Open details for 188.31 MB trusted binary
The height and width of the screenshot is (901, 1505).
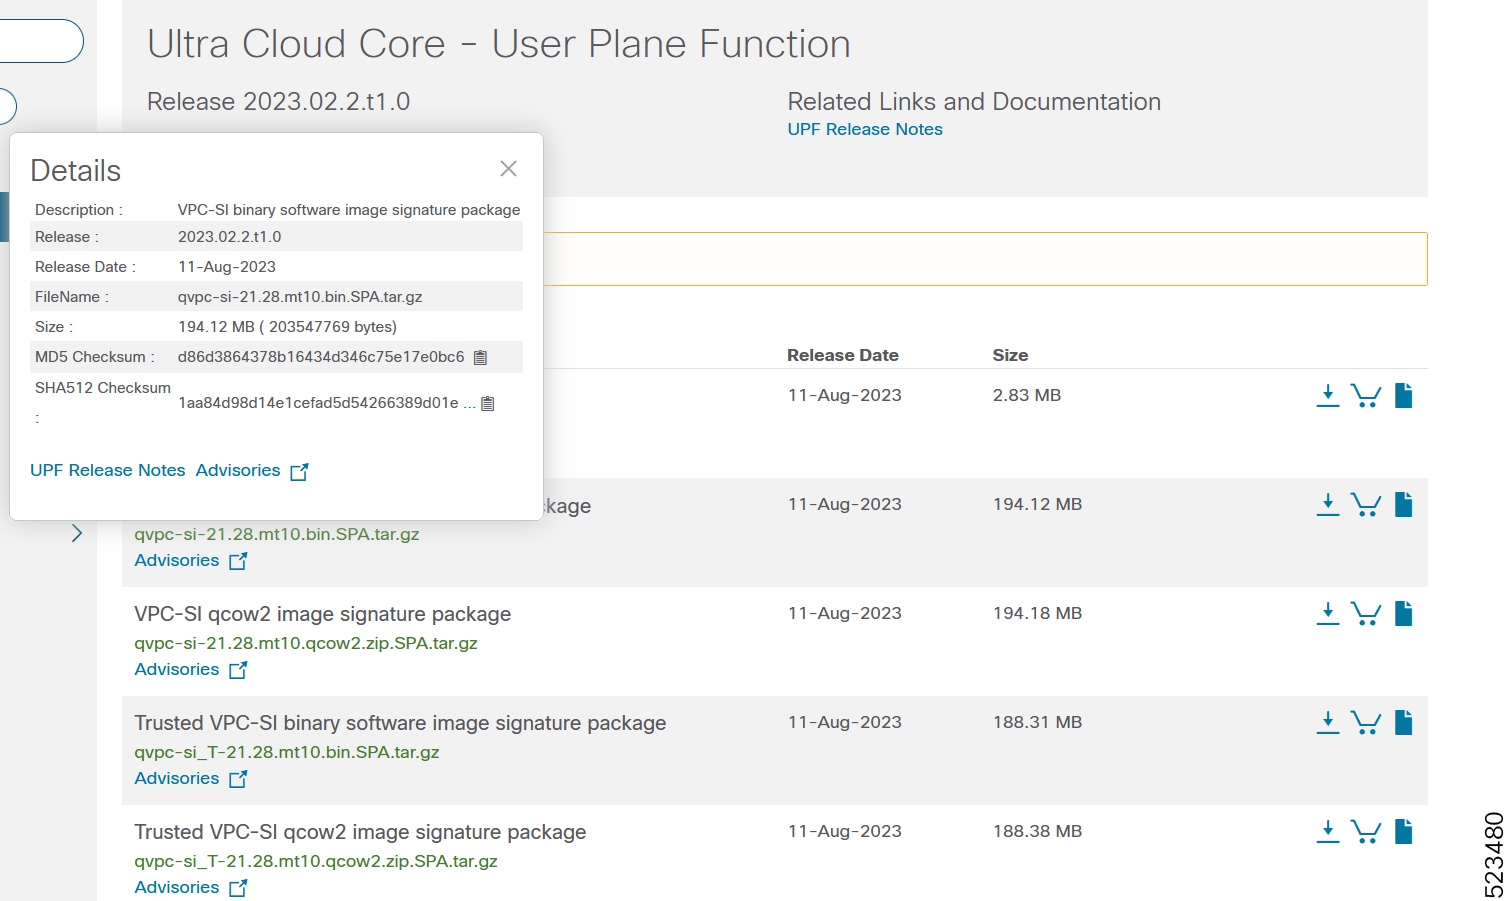click(x=1403, y=723)
